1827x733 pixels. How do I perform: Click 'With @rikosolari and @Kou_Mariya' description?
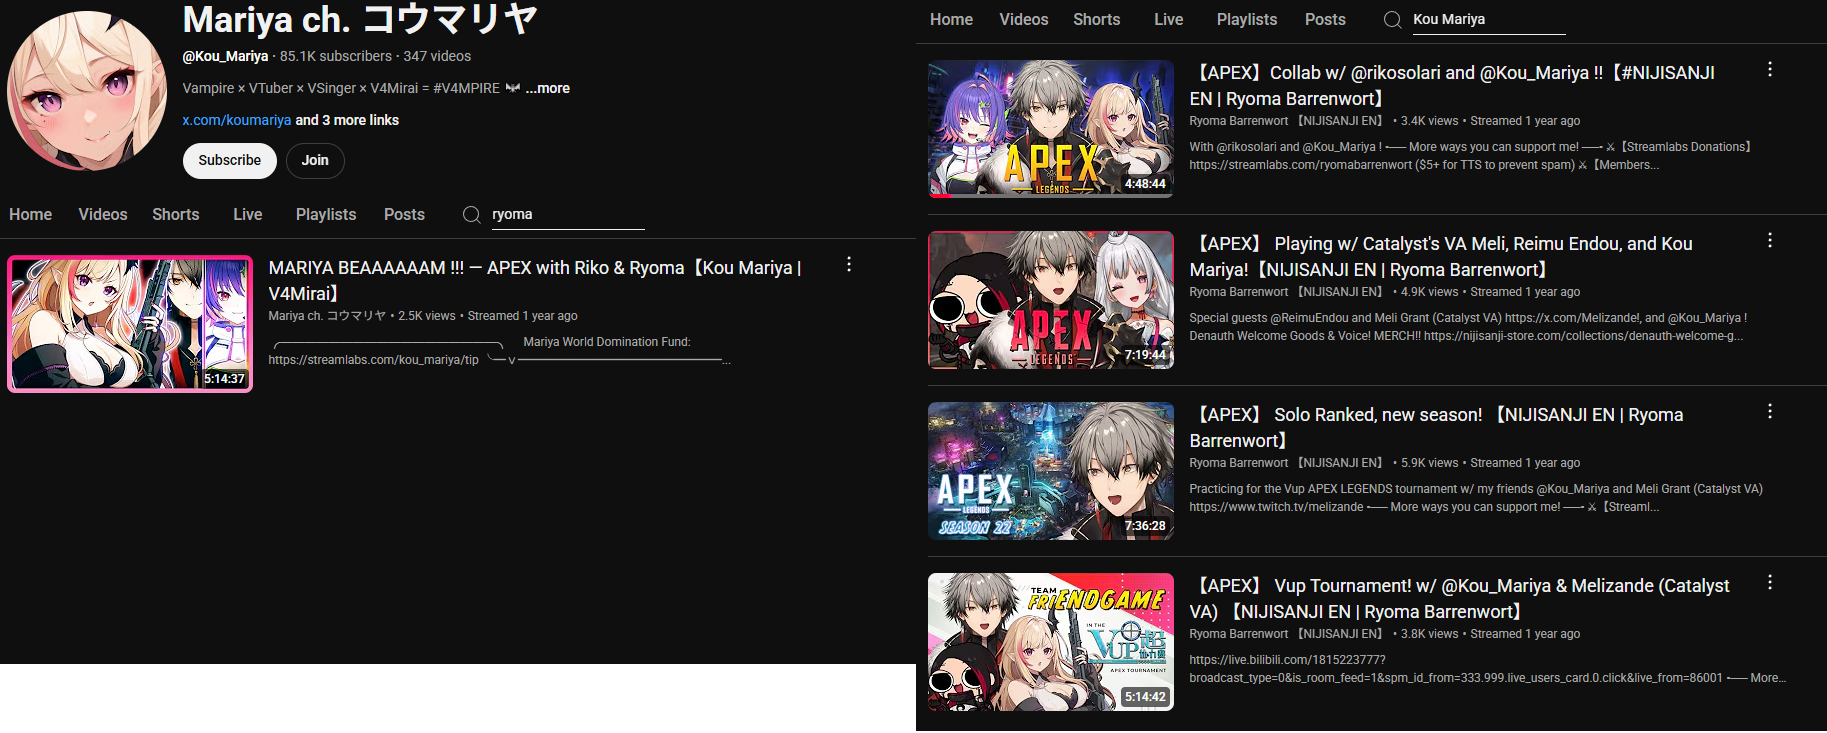tap(1285, 147)
